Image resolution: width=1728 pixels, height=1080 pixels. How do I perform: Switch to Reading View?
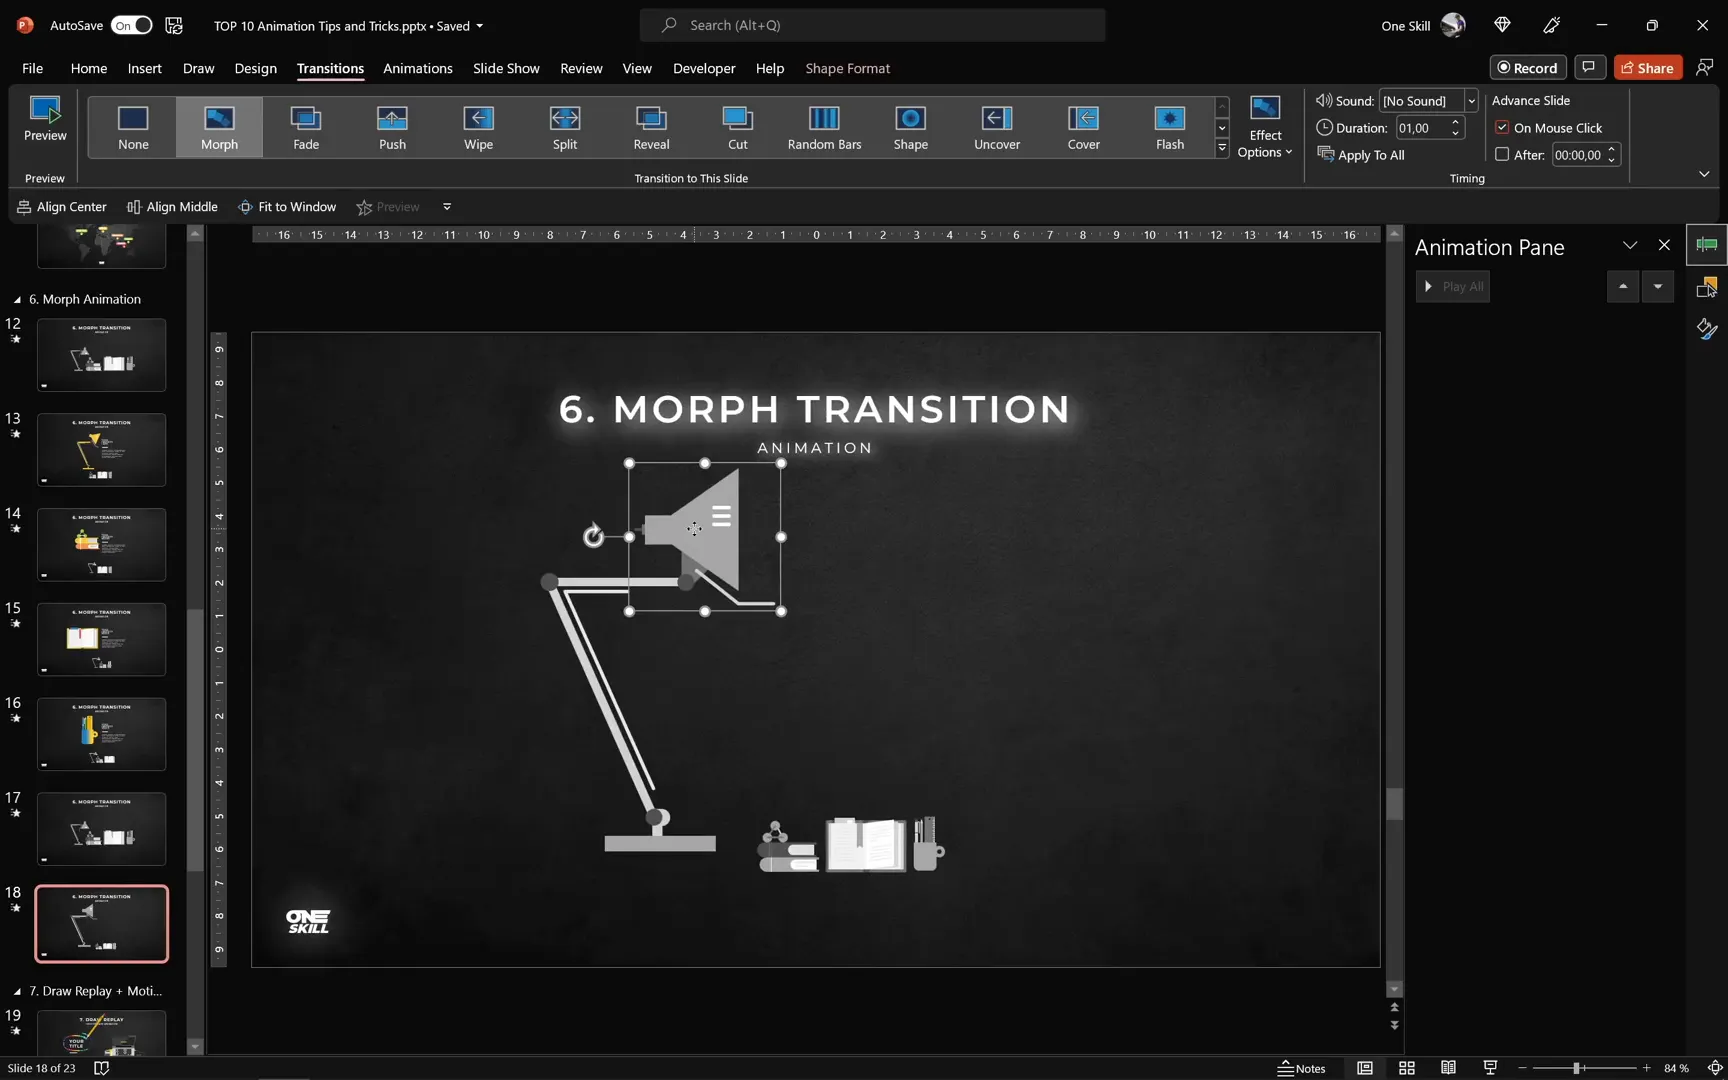pos(1448,1068)
